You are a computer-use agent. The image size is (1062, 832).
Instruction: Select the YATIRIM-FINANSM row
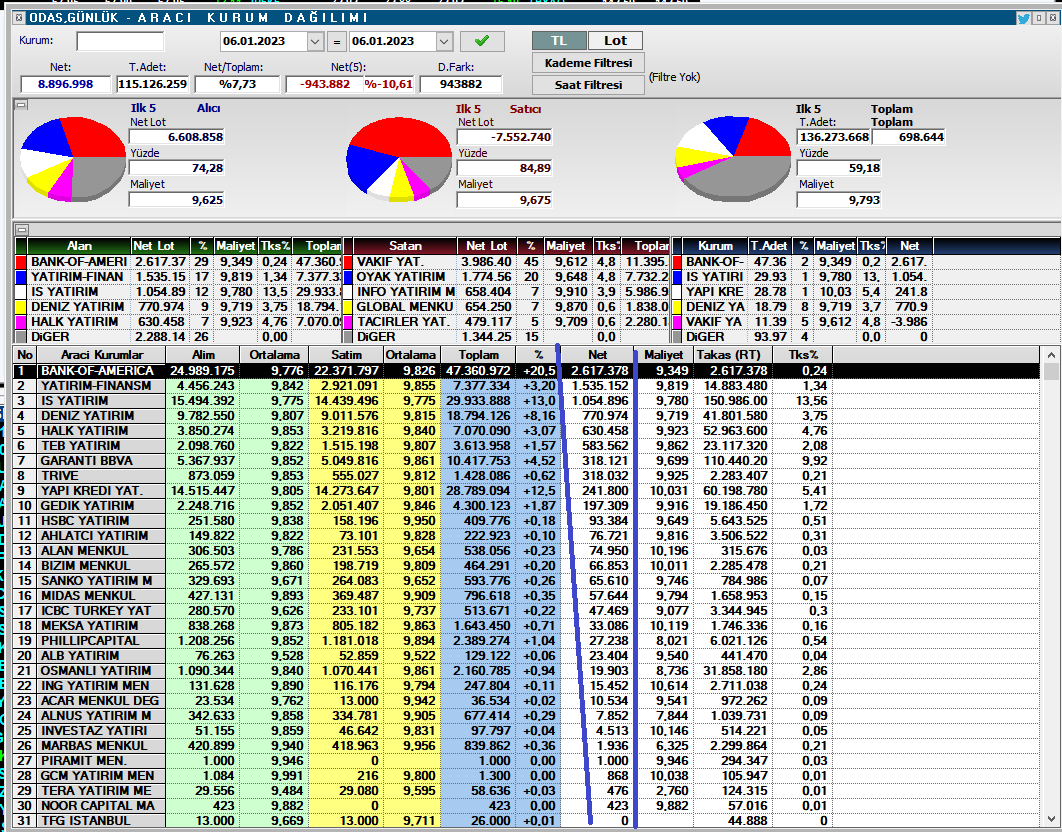pyautogui.click(x=526, y=386)
